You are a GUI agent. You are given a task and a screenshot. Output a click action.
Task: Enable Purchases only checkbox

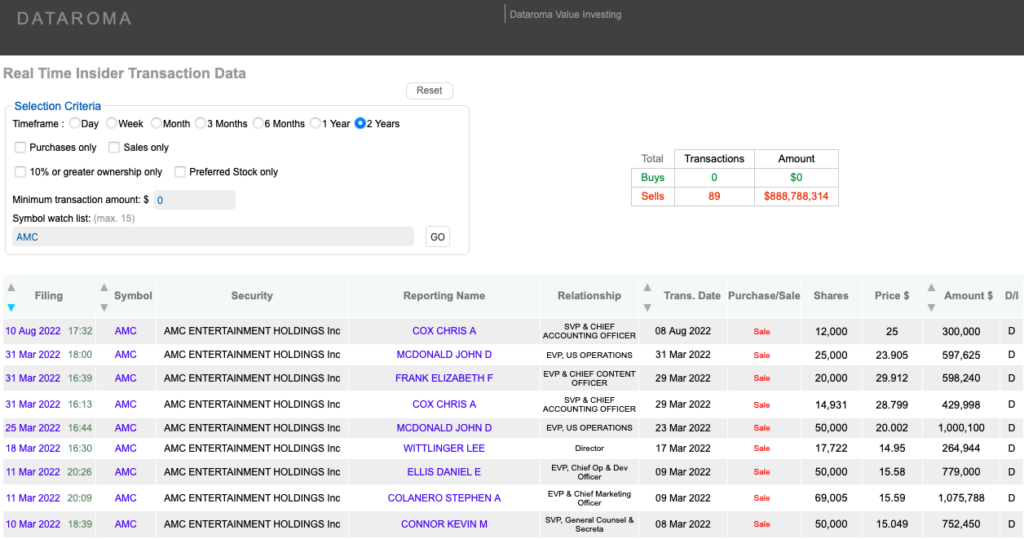click(x=20, y=148)
